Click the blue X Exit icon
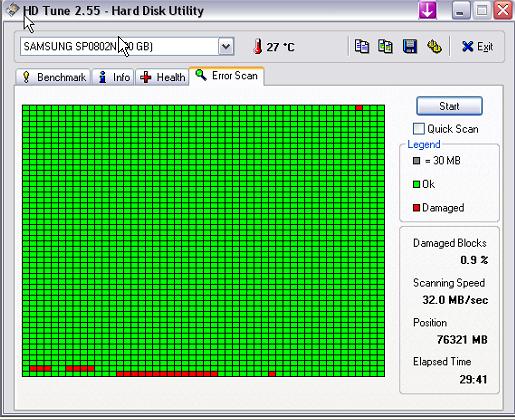The width and height of the screenshot is (515, 420). point(467,47)
